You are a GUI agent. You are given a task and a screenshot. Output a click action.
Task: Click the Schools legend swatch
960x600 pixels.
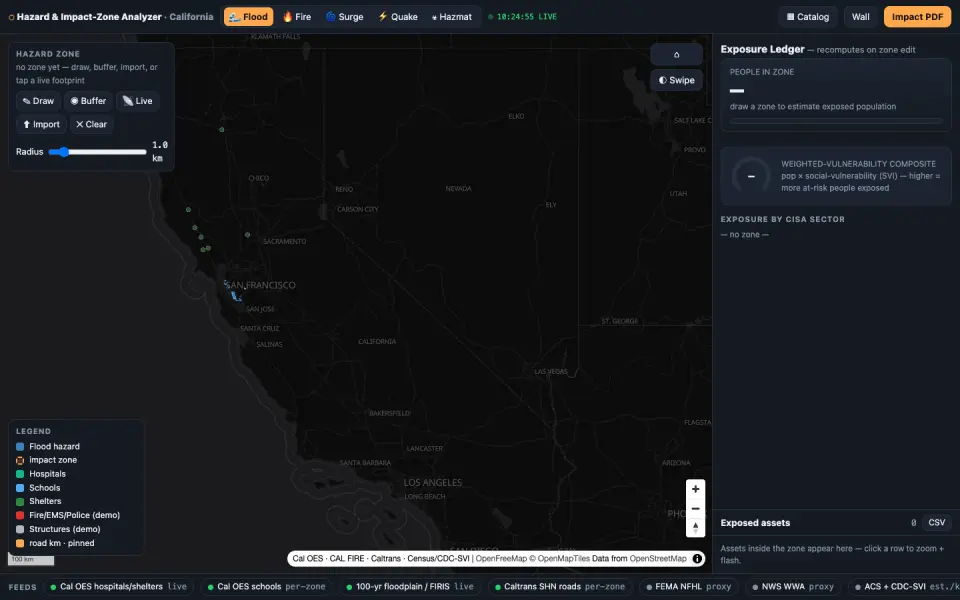click(20, 488)
